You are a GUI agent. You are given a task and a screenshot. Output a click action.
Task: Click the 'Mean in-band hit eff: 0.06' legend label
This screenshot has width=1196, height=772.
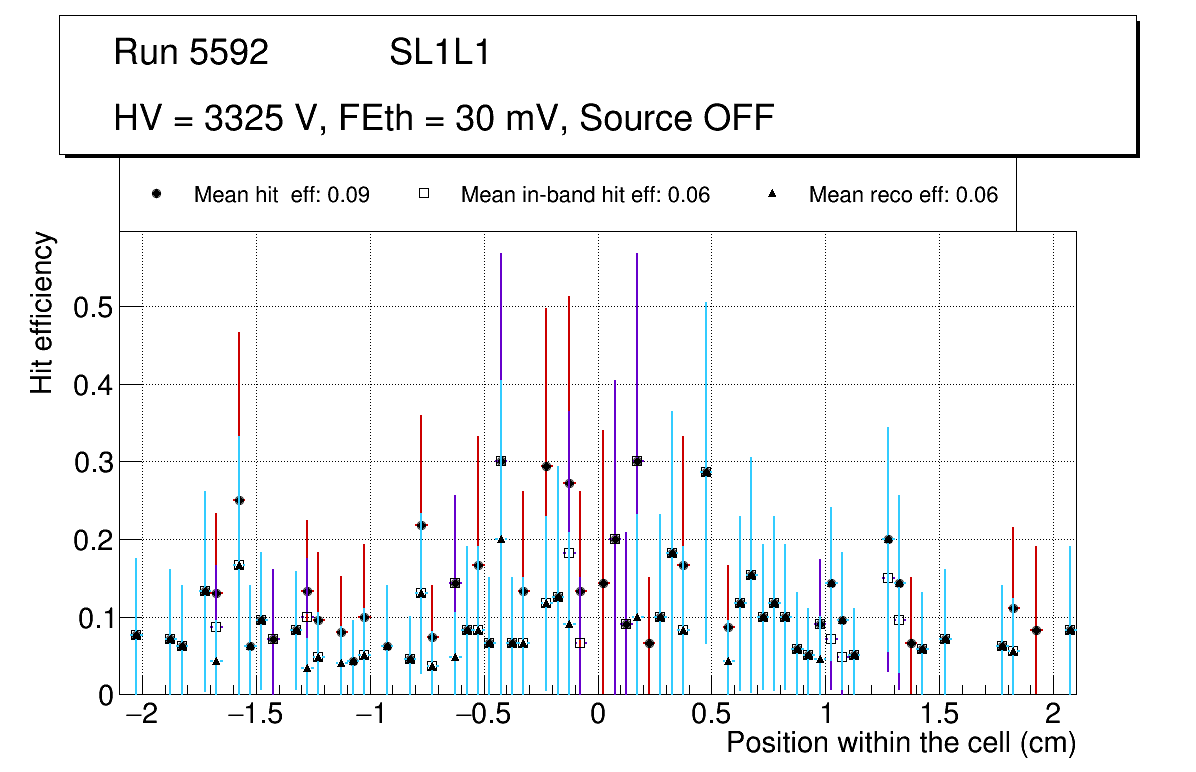[585, 195]
